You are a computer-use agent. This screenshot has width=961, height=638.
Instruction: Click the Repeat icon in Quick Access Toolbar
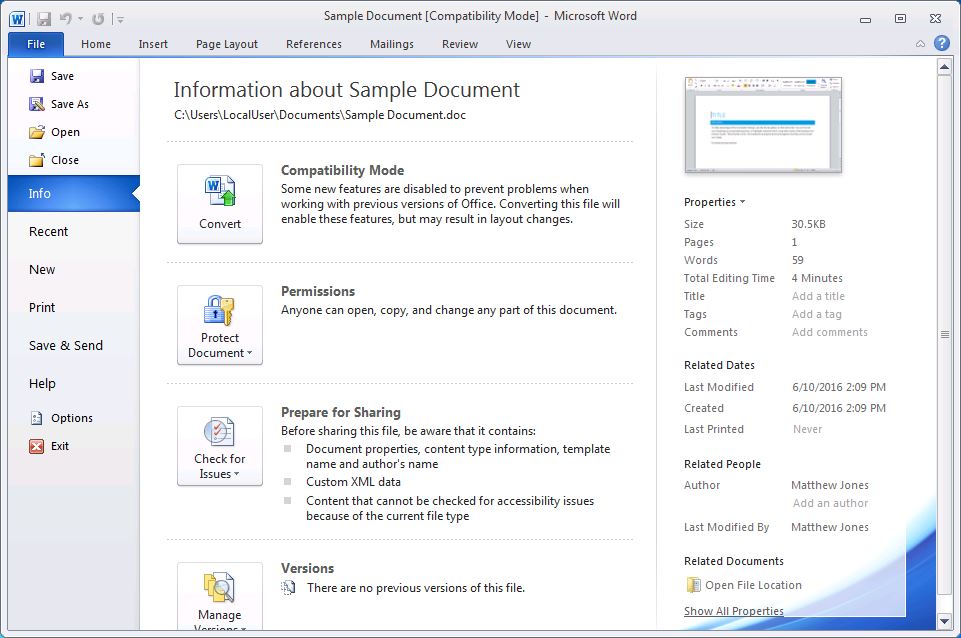point(98,19)
